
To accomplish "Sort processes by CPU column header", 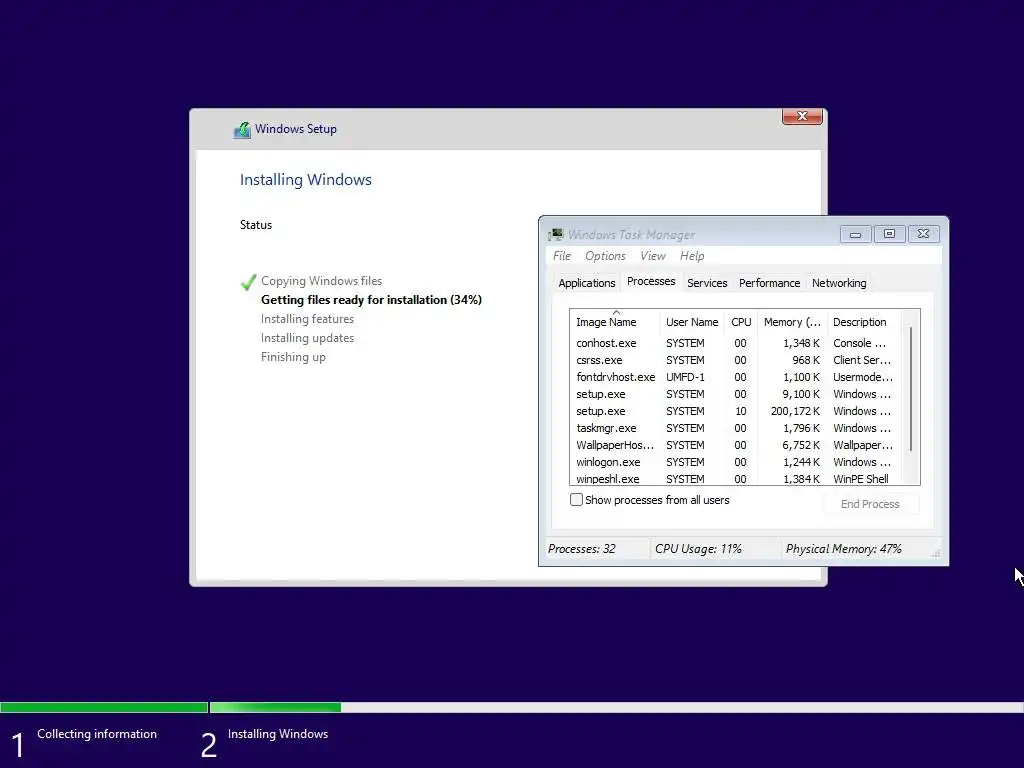I will [741, 322].
